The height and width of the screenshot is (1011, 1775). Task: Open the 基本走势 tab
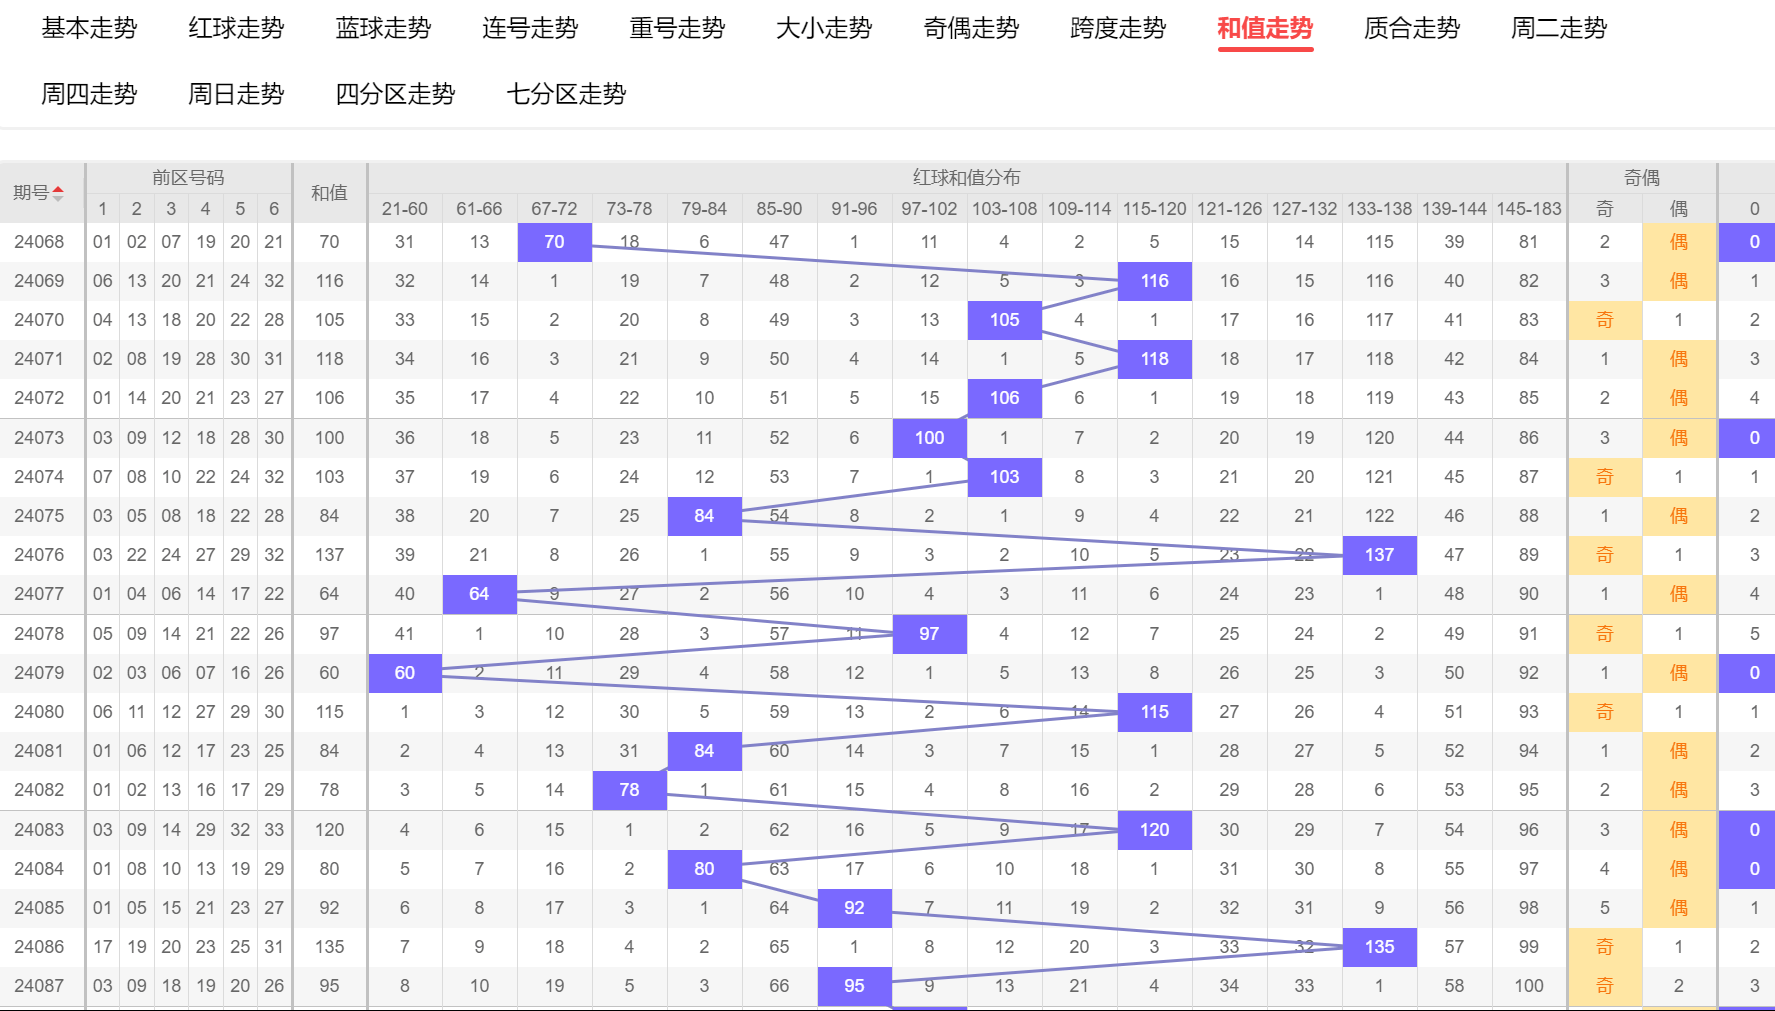89,28
